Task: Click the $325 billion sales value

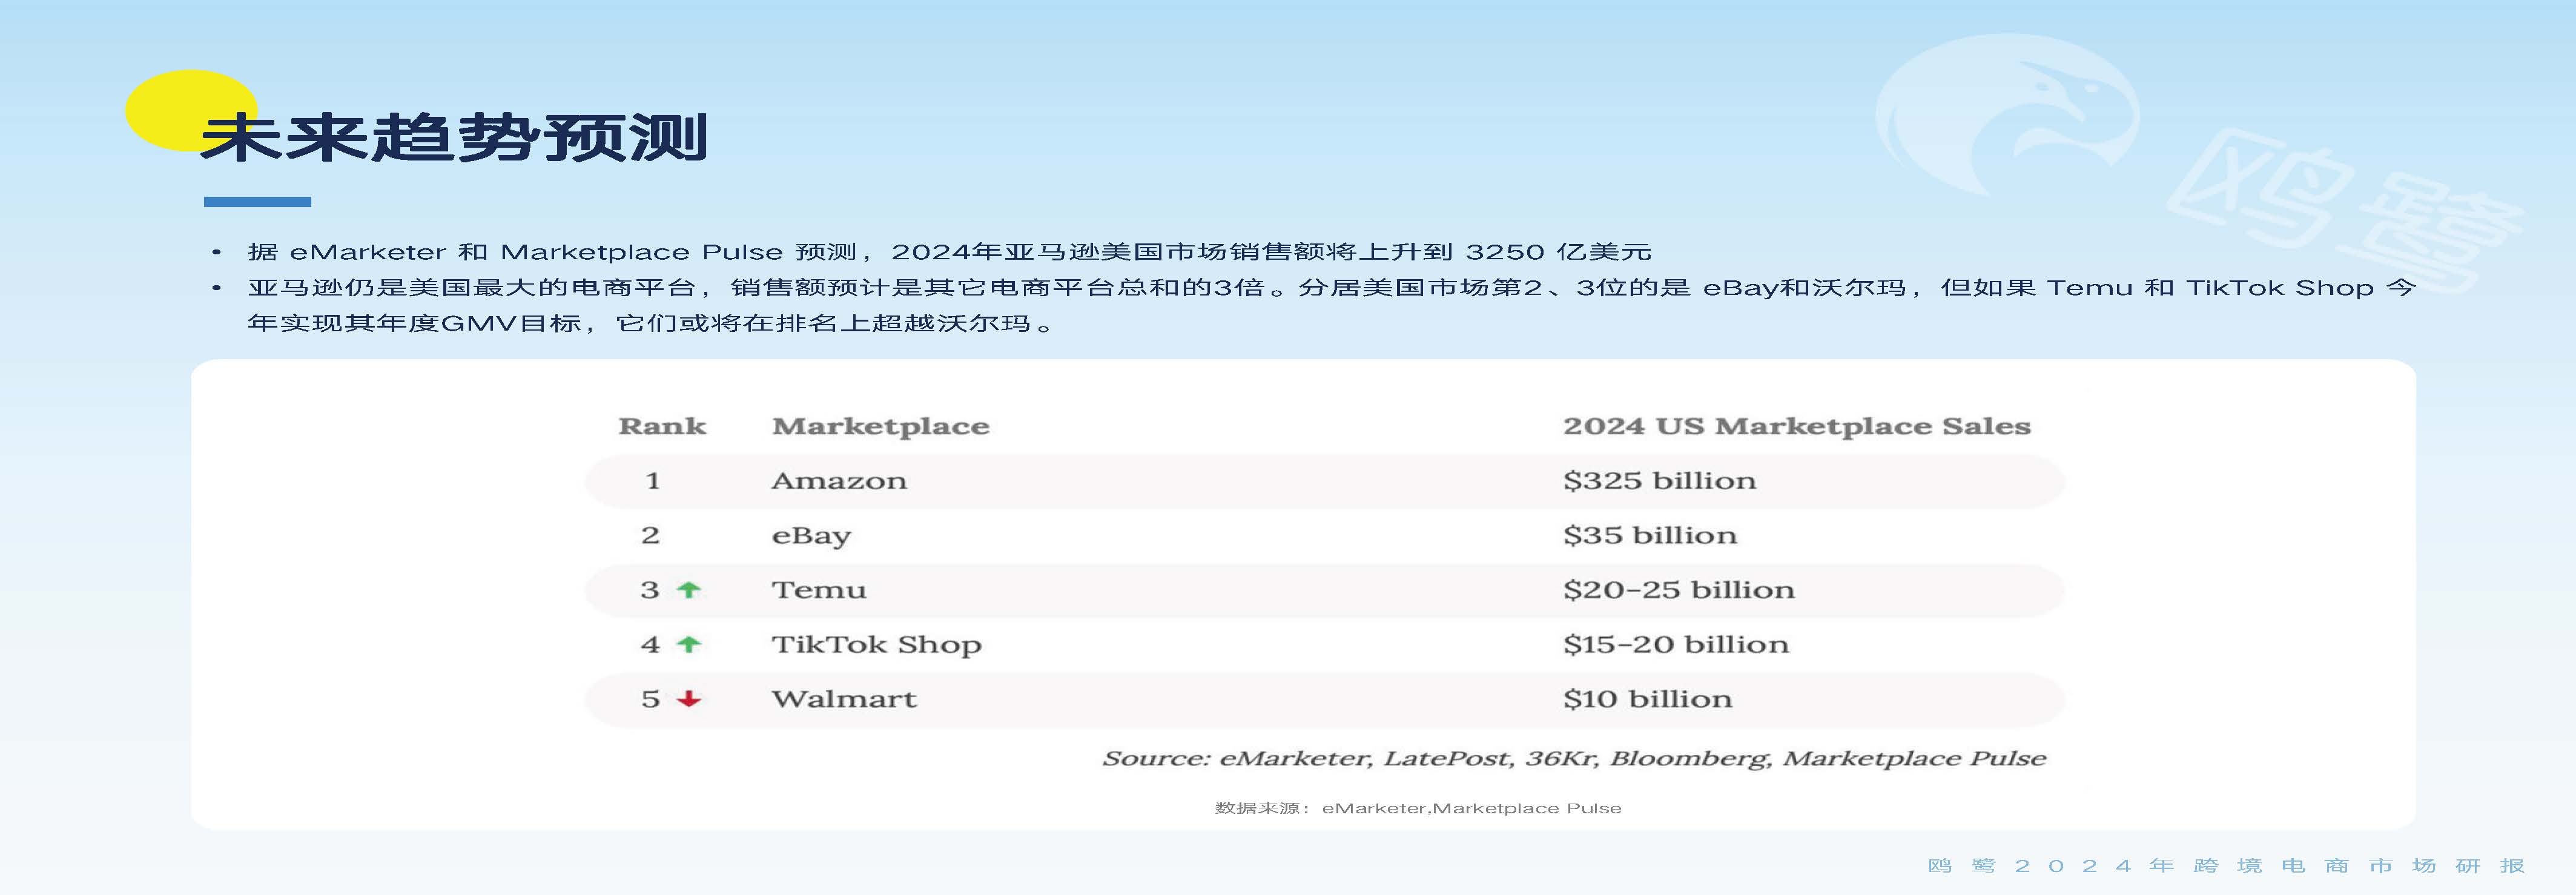Action: [x=1660, y=481]
